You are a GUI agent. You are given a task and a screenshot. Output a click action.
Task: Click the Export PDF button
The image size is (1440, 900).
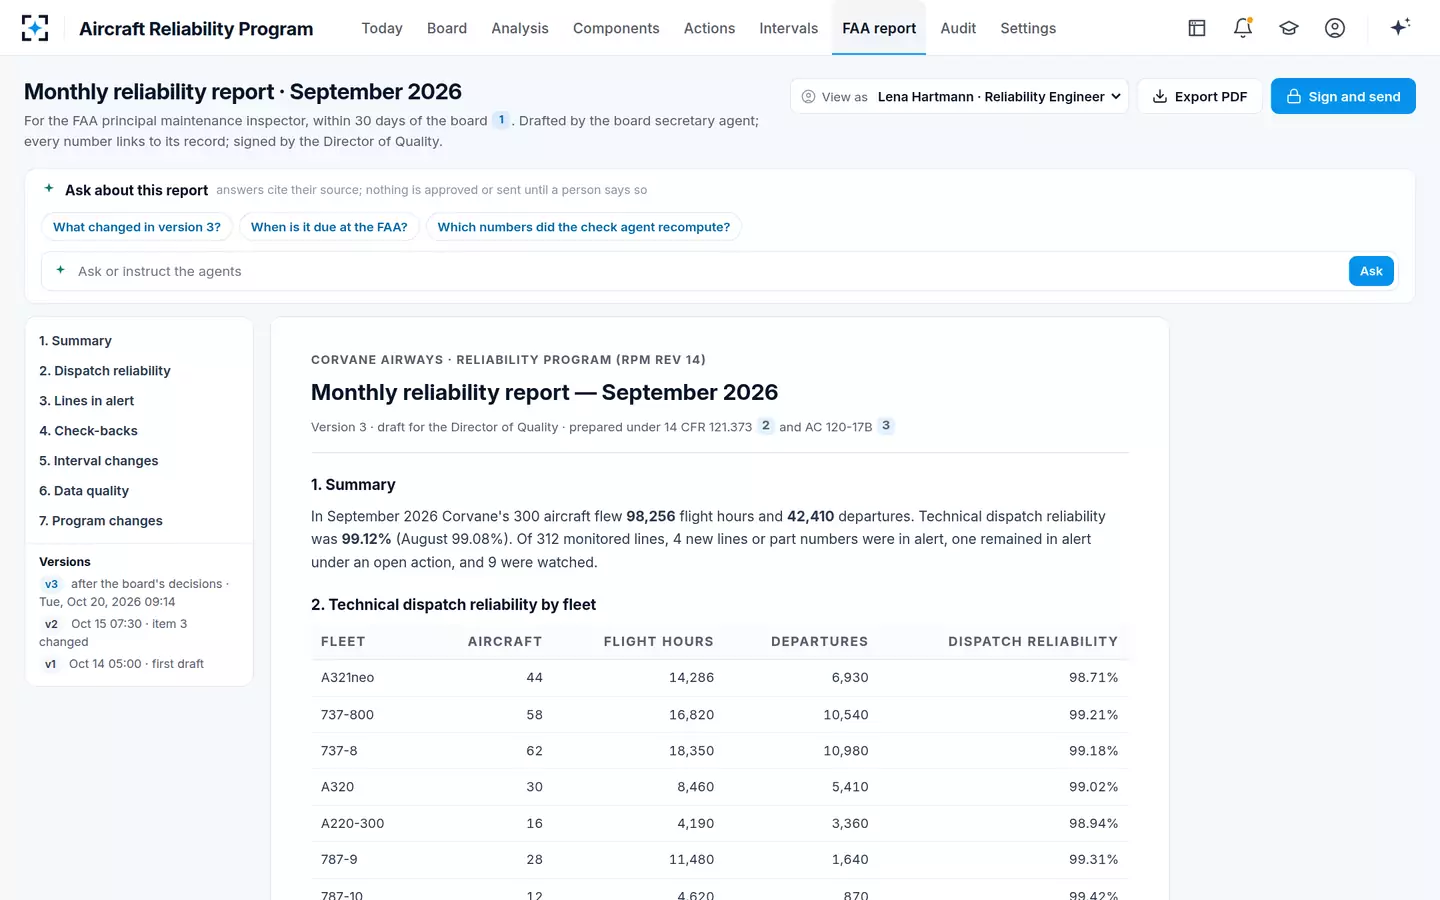[1200, 97]
